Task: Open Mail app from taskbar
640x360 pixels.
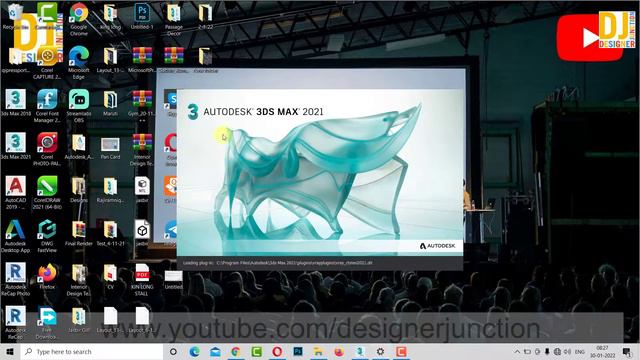Action: pos(215,351)
